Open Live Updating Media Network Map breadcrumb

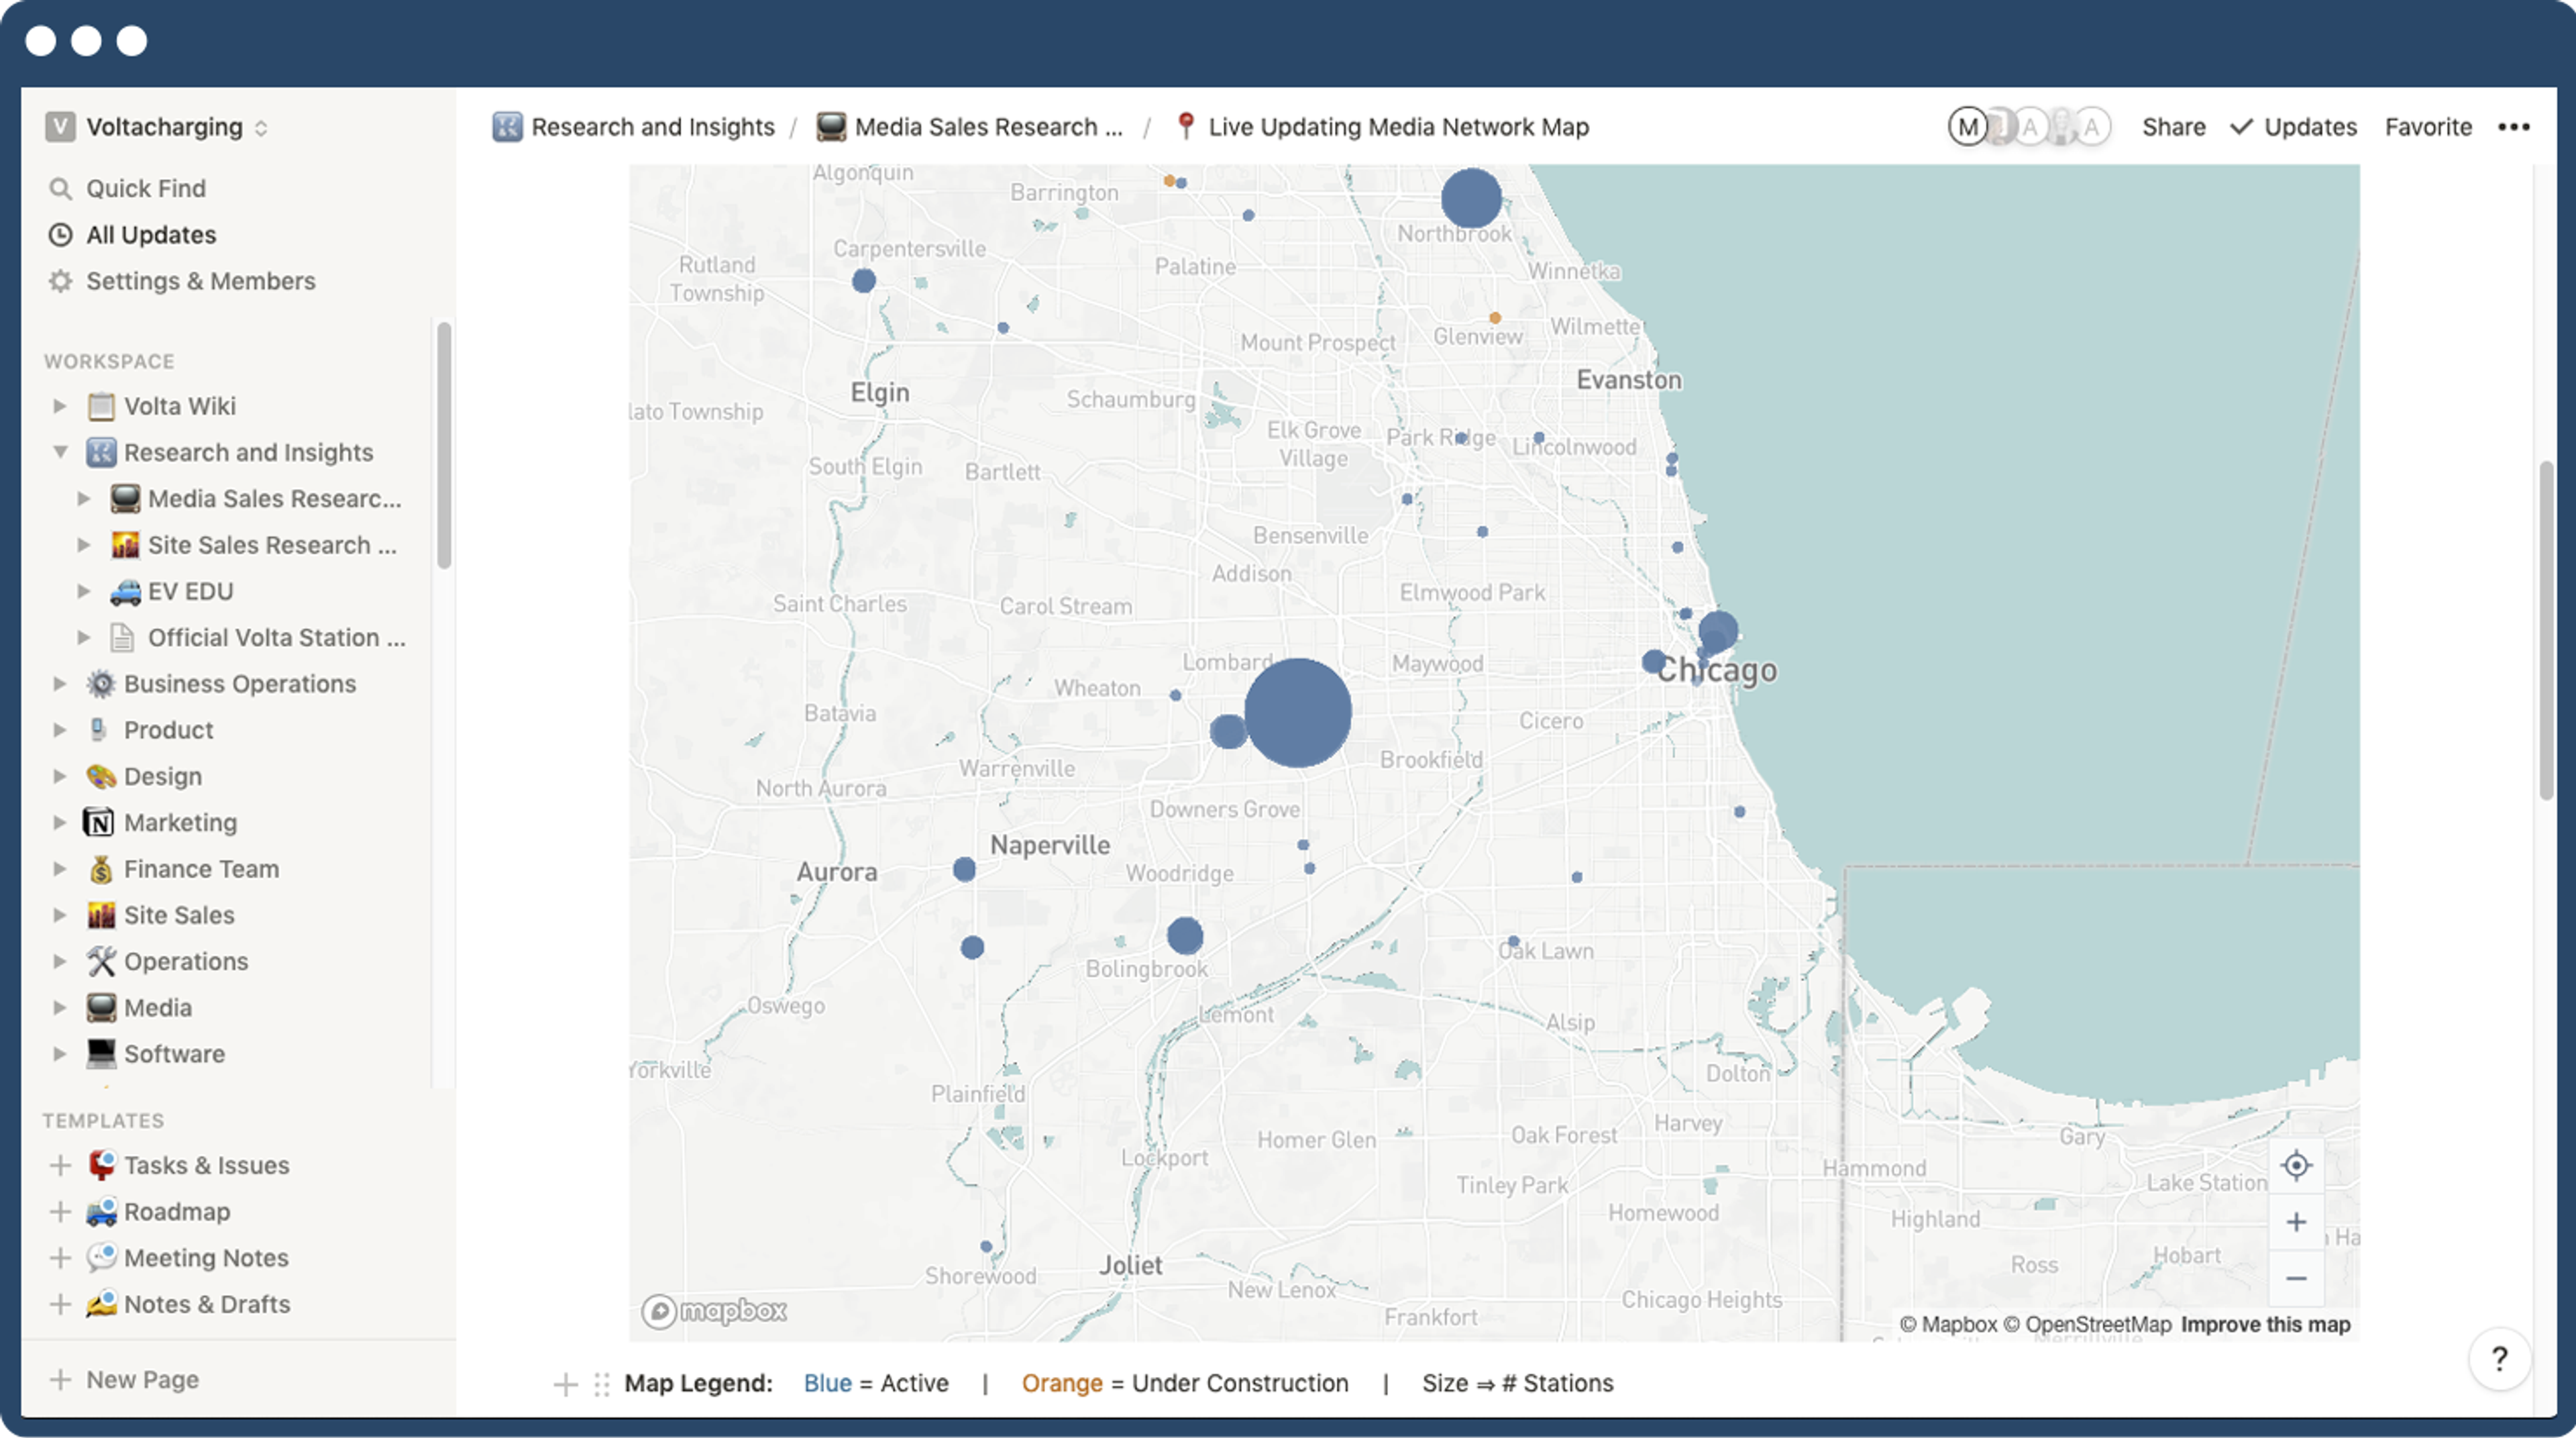coord(1382,127)
